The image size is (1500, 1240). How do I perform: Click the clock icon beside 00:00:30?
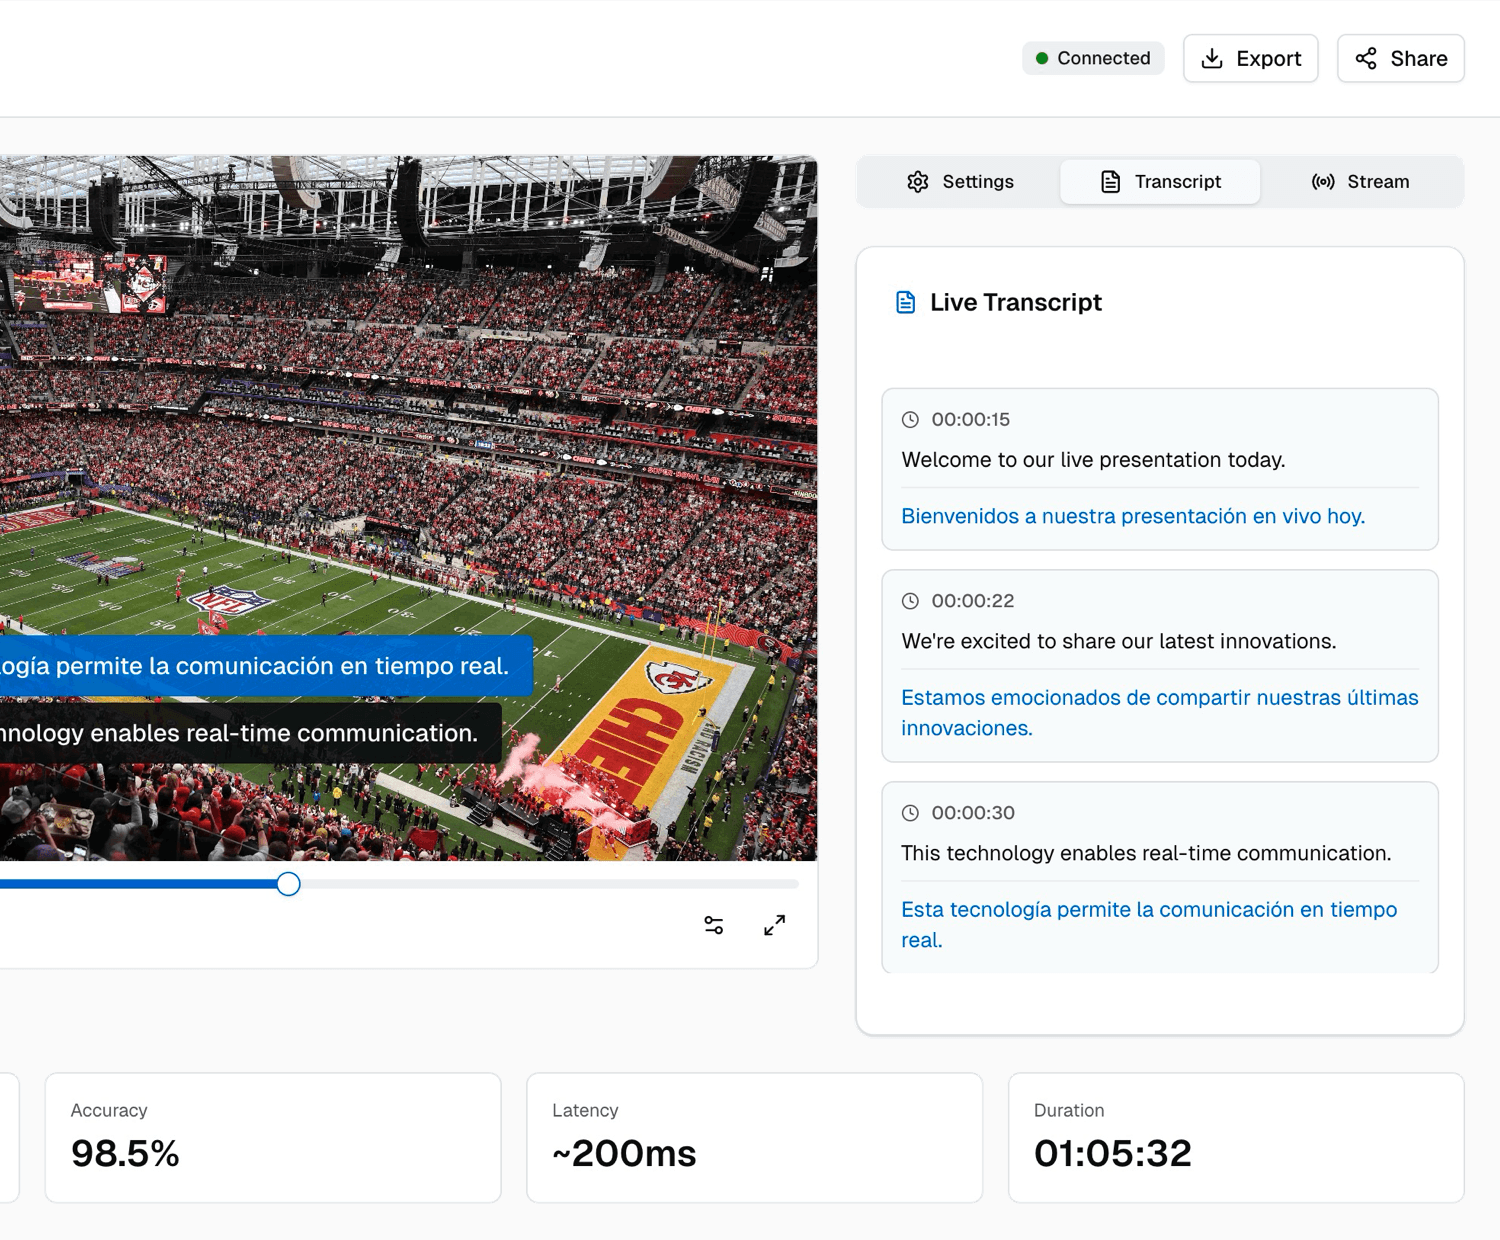(911, 813)
